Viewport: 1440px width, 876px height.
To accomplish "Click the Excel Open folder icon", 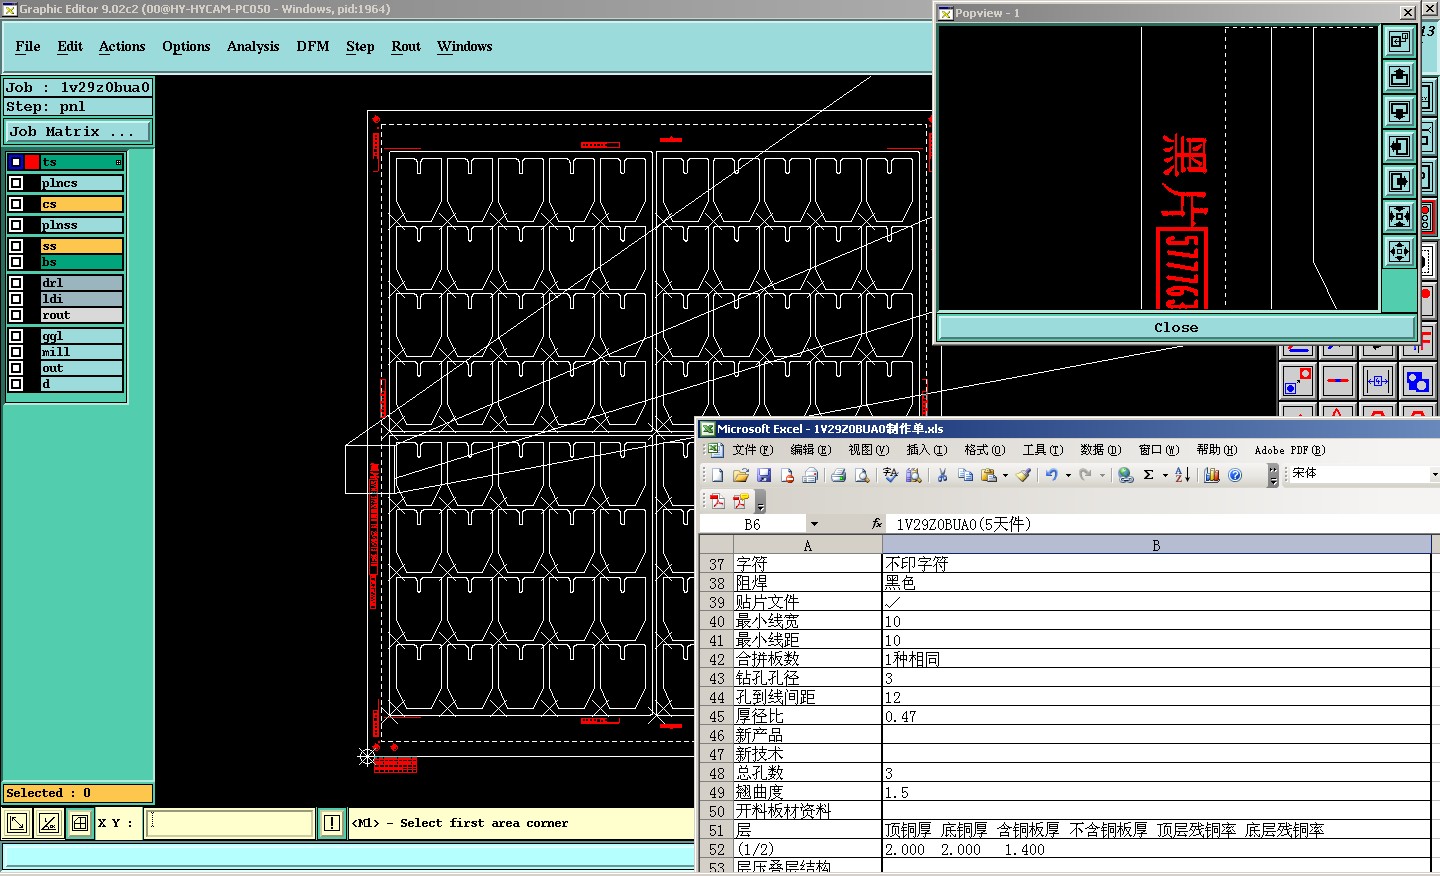I will [740, 475].
